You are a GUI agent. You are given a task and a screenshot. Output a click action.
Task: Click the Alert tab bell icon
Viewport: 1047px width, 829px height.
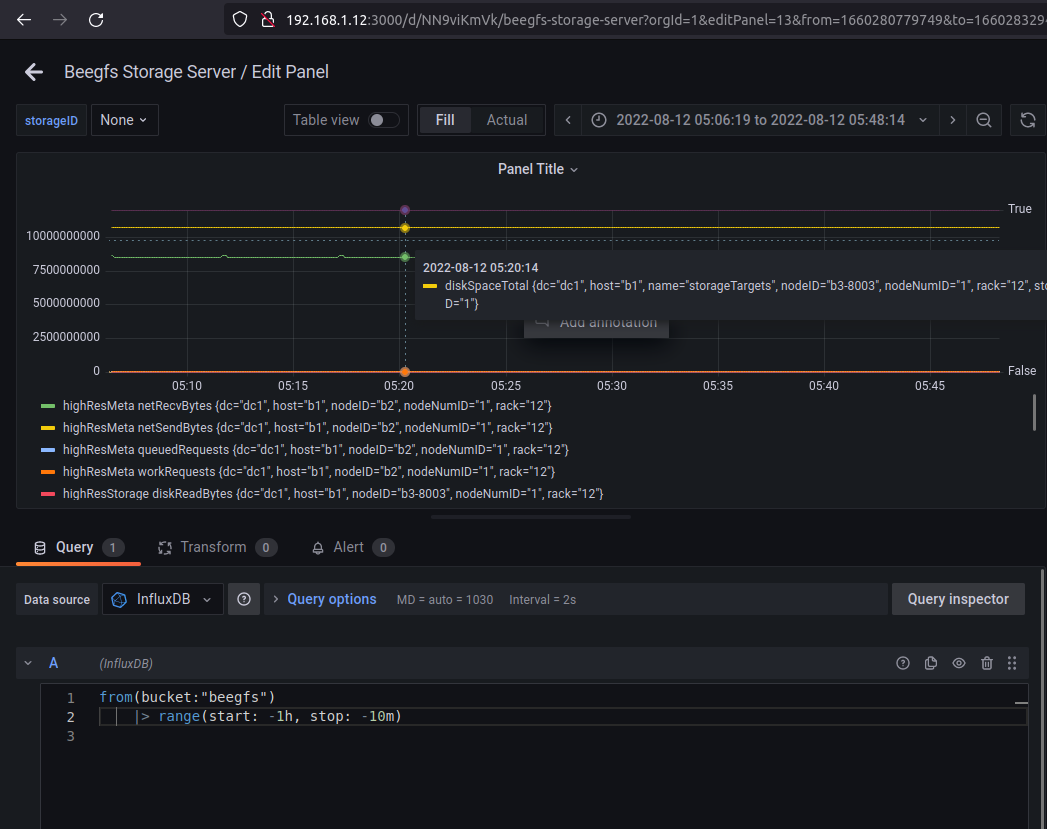318,548
